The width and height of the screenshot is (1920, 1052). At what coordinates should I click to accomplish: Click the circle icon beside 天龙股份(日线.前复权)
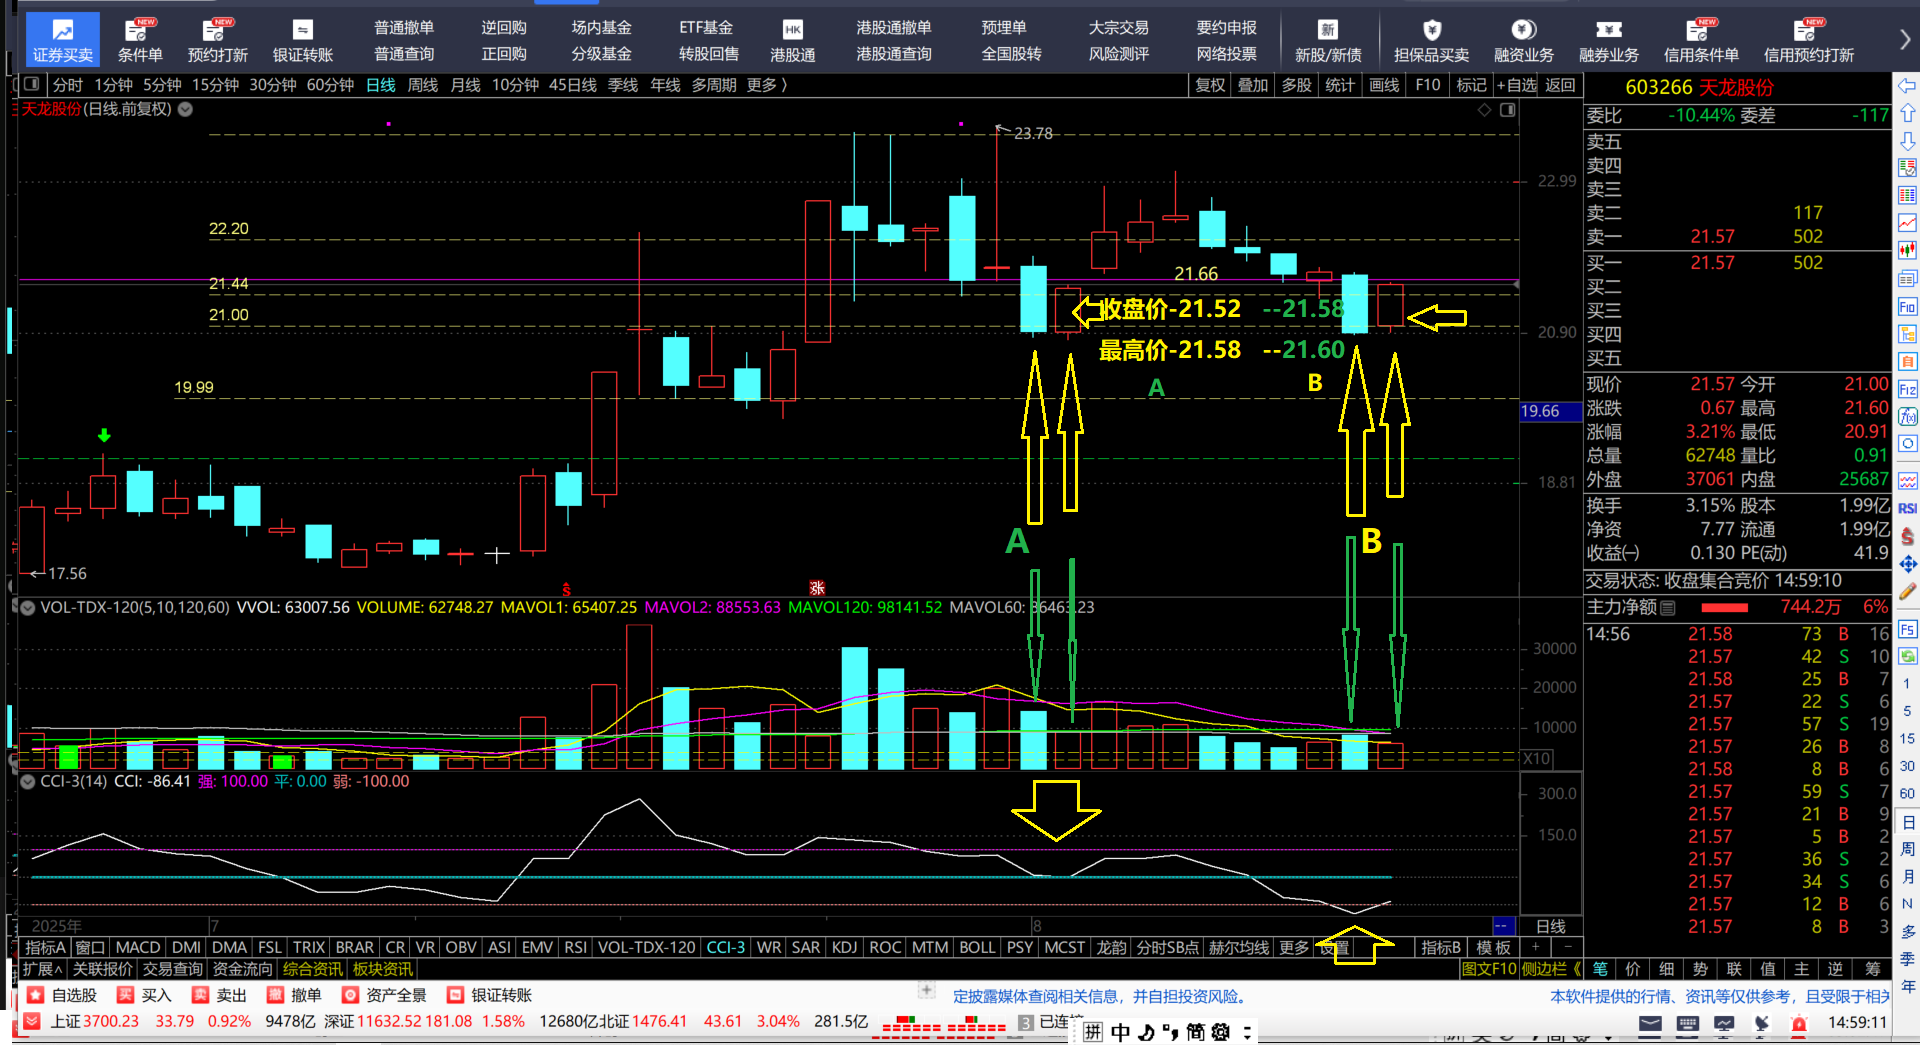point(185,109)
